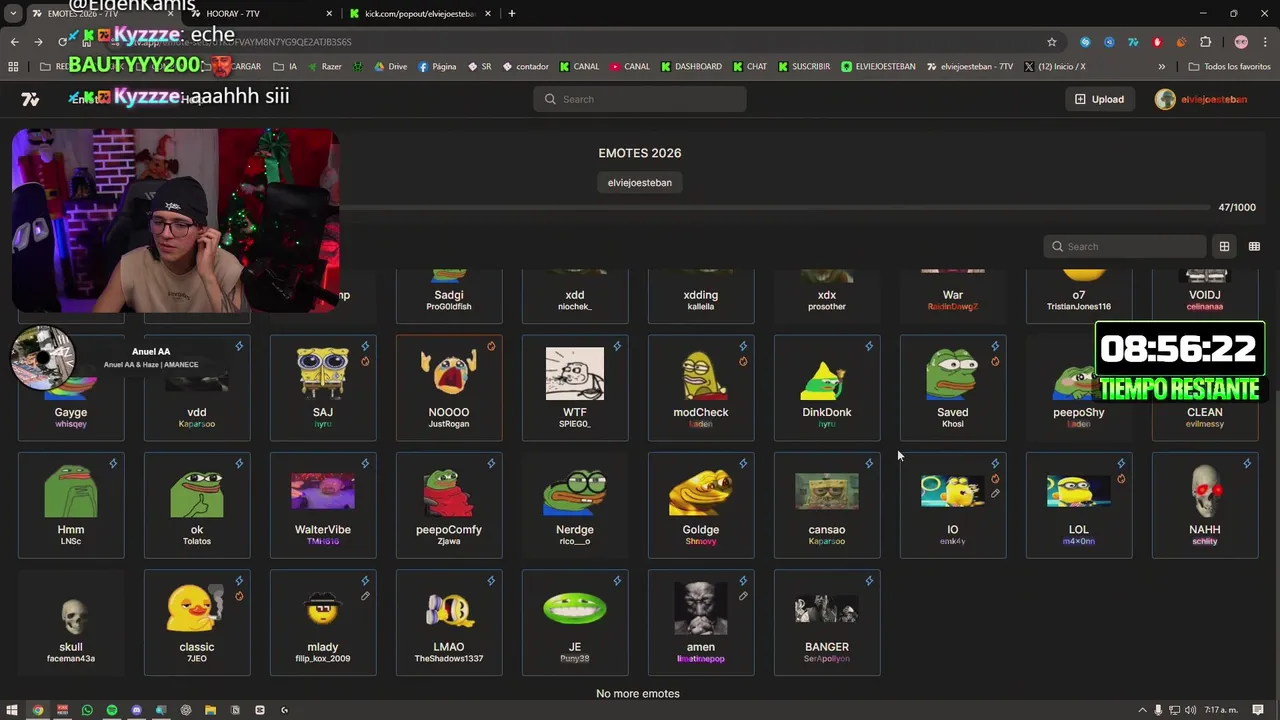Image resolution: width=1280 pixels, height=720 pixels.
Task: Open WhatsApp from the taskbar
Action: [87, 710]
